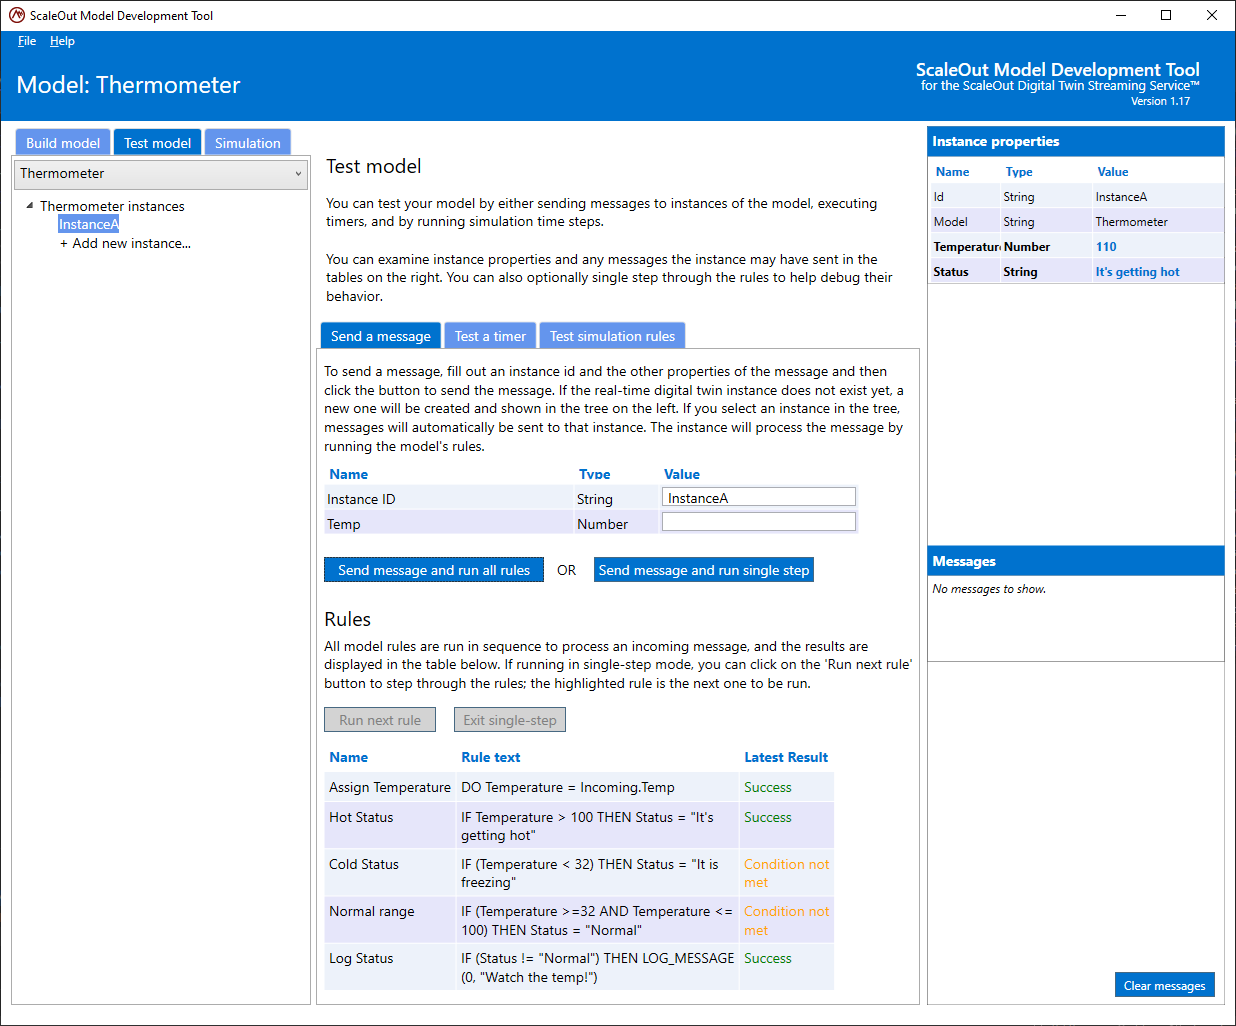Minimize the ScaleOut Model Development Tool window
This screenshot has height=1026, width=1236.
point(1121,15)
